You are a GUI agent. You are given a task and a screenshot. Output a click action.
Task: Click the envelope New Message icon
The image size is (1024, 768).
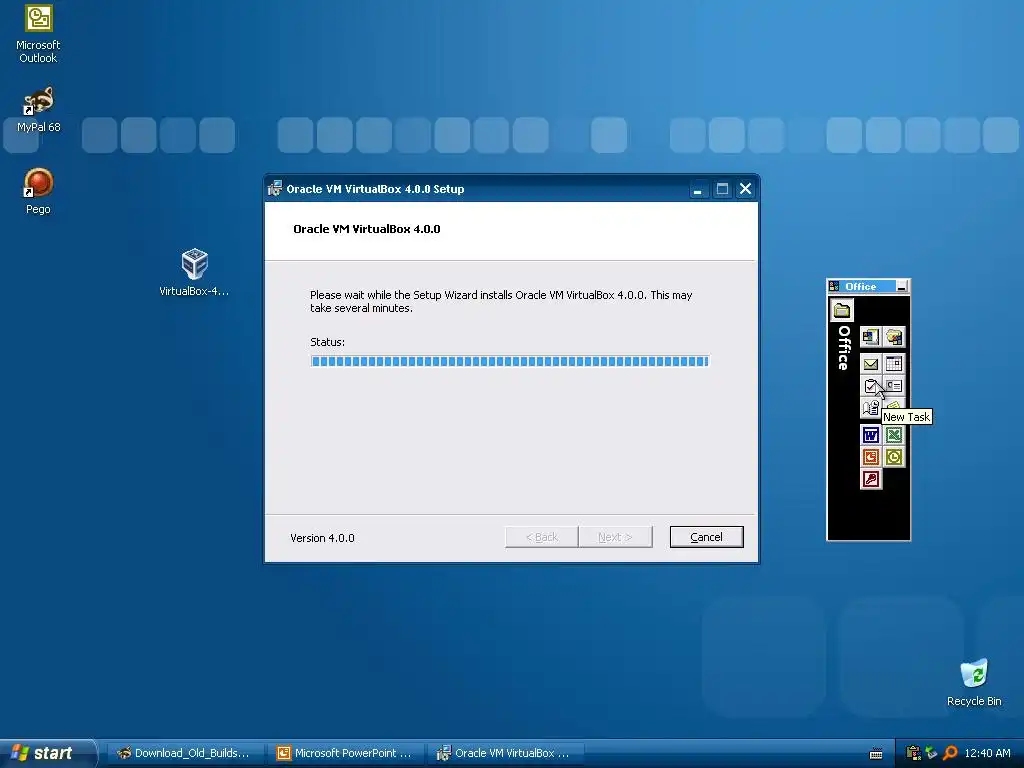871,364
